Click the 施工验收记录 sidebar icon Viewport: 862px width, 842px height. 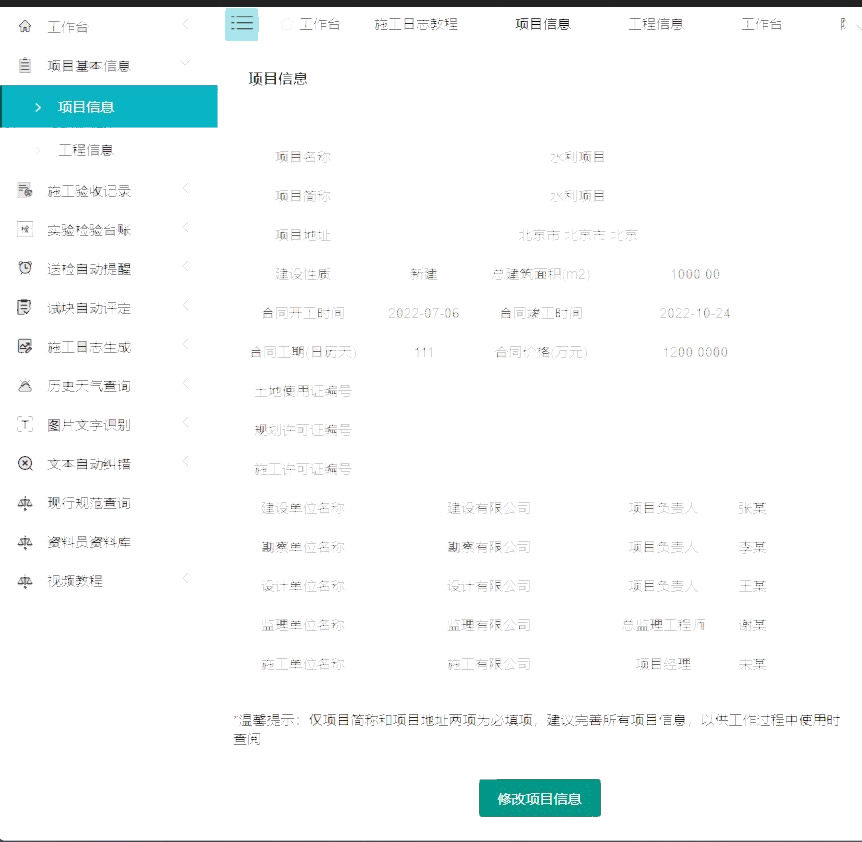25,190
